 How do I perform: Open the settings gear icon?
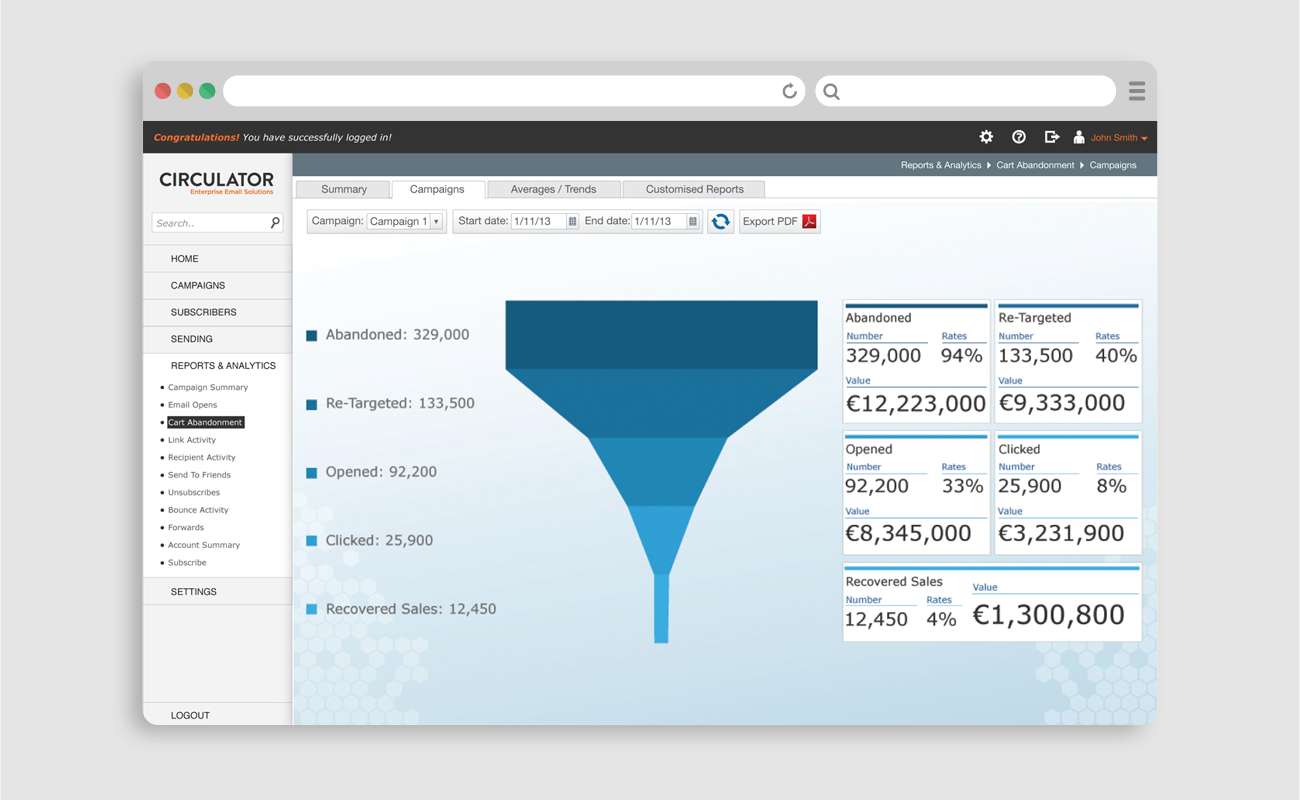click(x=986, y=137)
